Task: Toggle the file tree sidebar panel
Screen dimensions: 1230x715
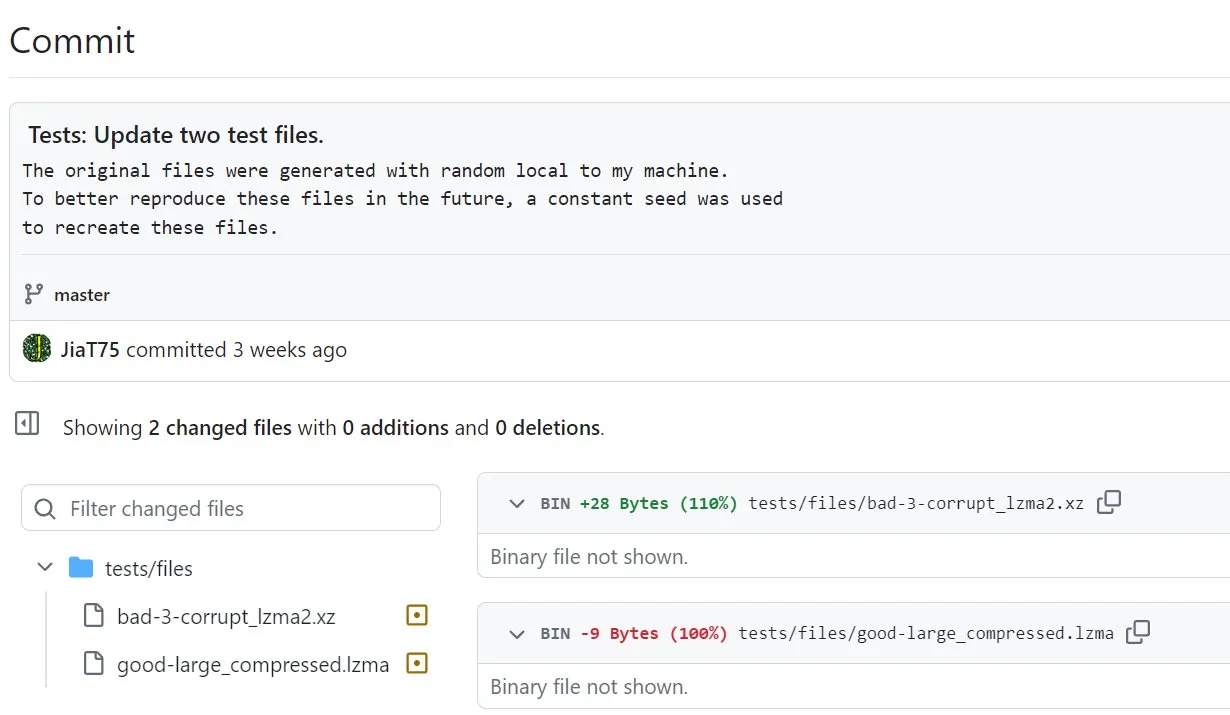Action: [x=27, y=424]
